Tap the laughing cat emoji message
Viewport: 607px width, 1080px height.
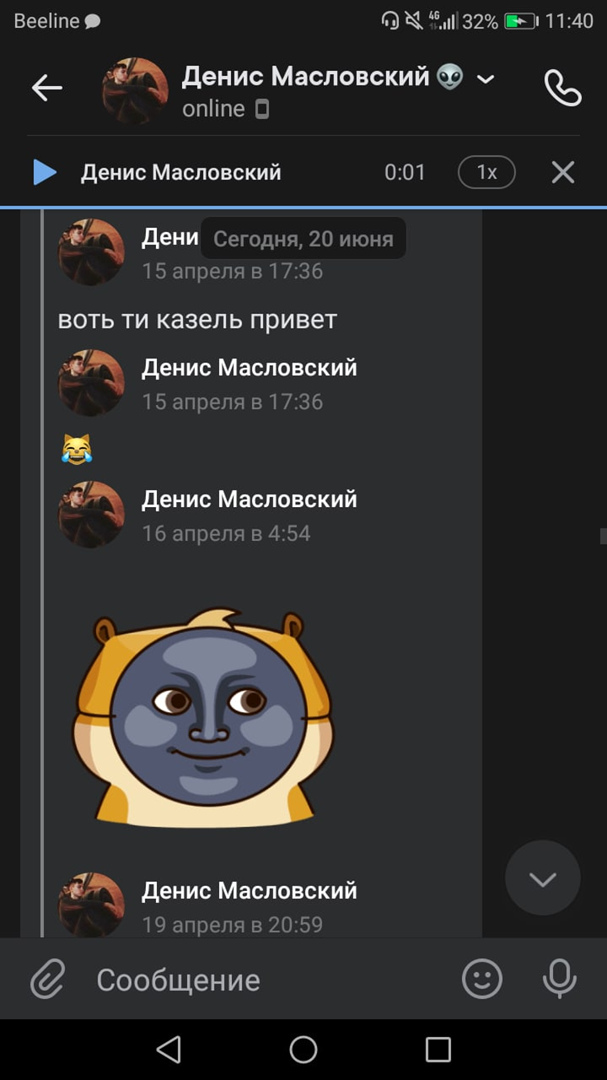click(76, 449)
